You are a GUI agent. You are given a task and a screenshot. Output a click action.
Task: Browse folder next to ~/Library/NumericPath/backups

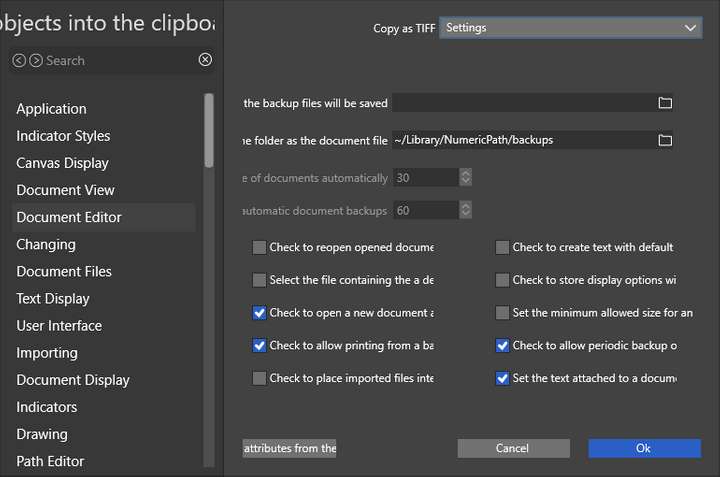pos(665,140)
